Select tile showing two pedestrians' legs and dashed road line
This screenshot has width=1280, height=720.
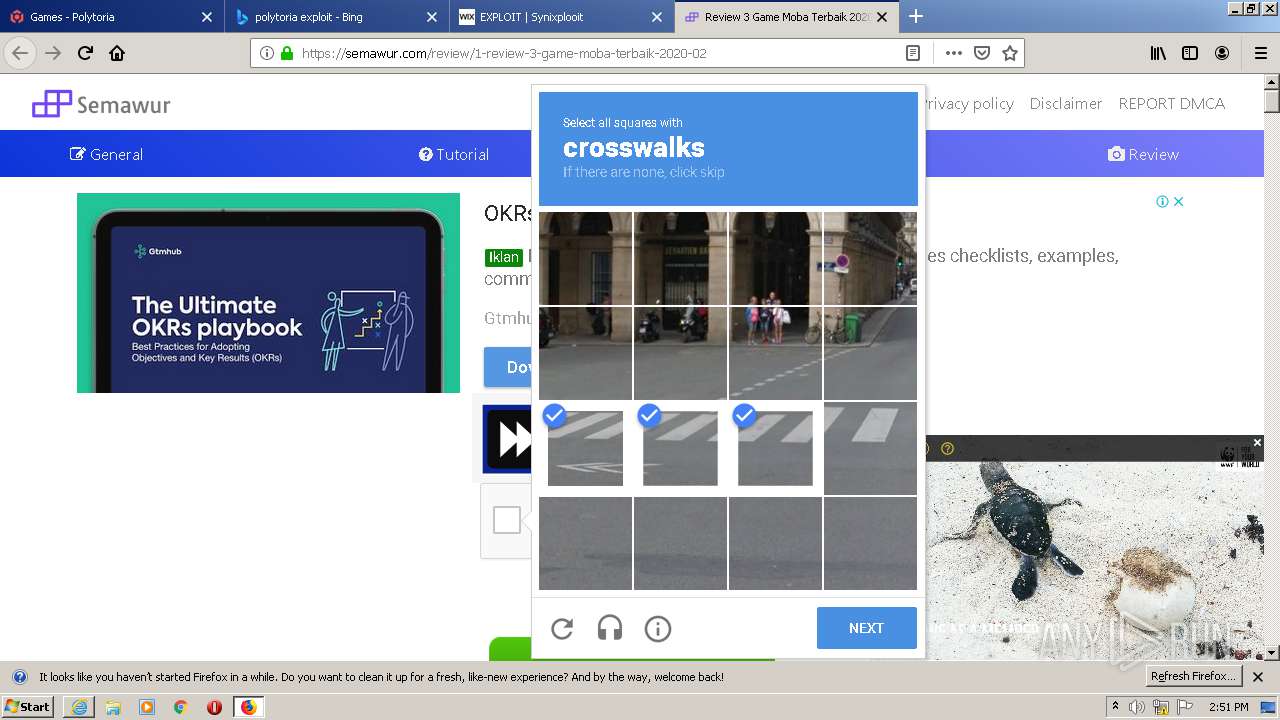775,353
